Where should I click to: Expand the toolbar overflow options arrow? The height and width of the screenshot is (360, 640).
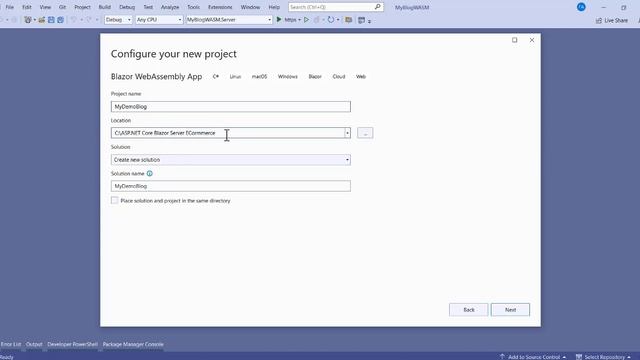369,21
